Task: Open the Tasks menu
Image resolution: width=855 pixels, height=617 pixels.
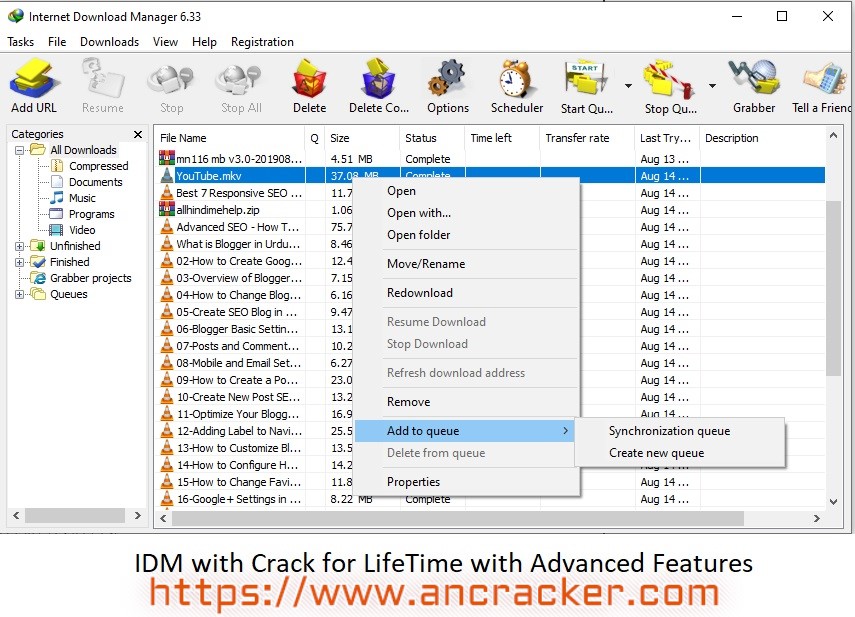Action: [21, 42]
